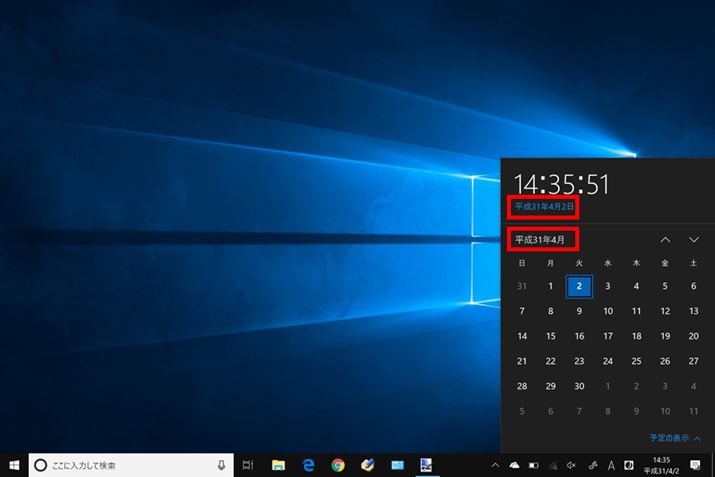The height and width of the screenshot is (477, 715).
Task: Click the taskbar clock showing 14:35
Action: tap(661, 465)
